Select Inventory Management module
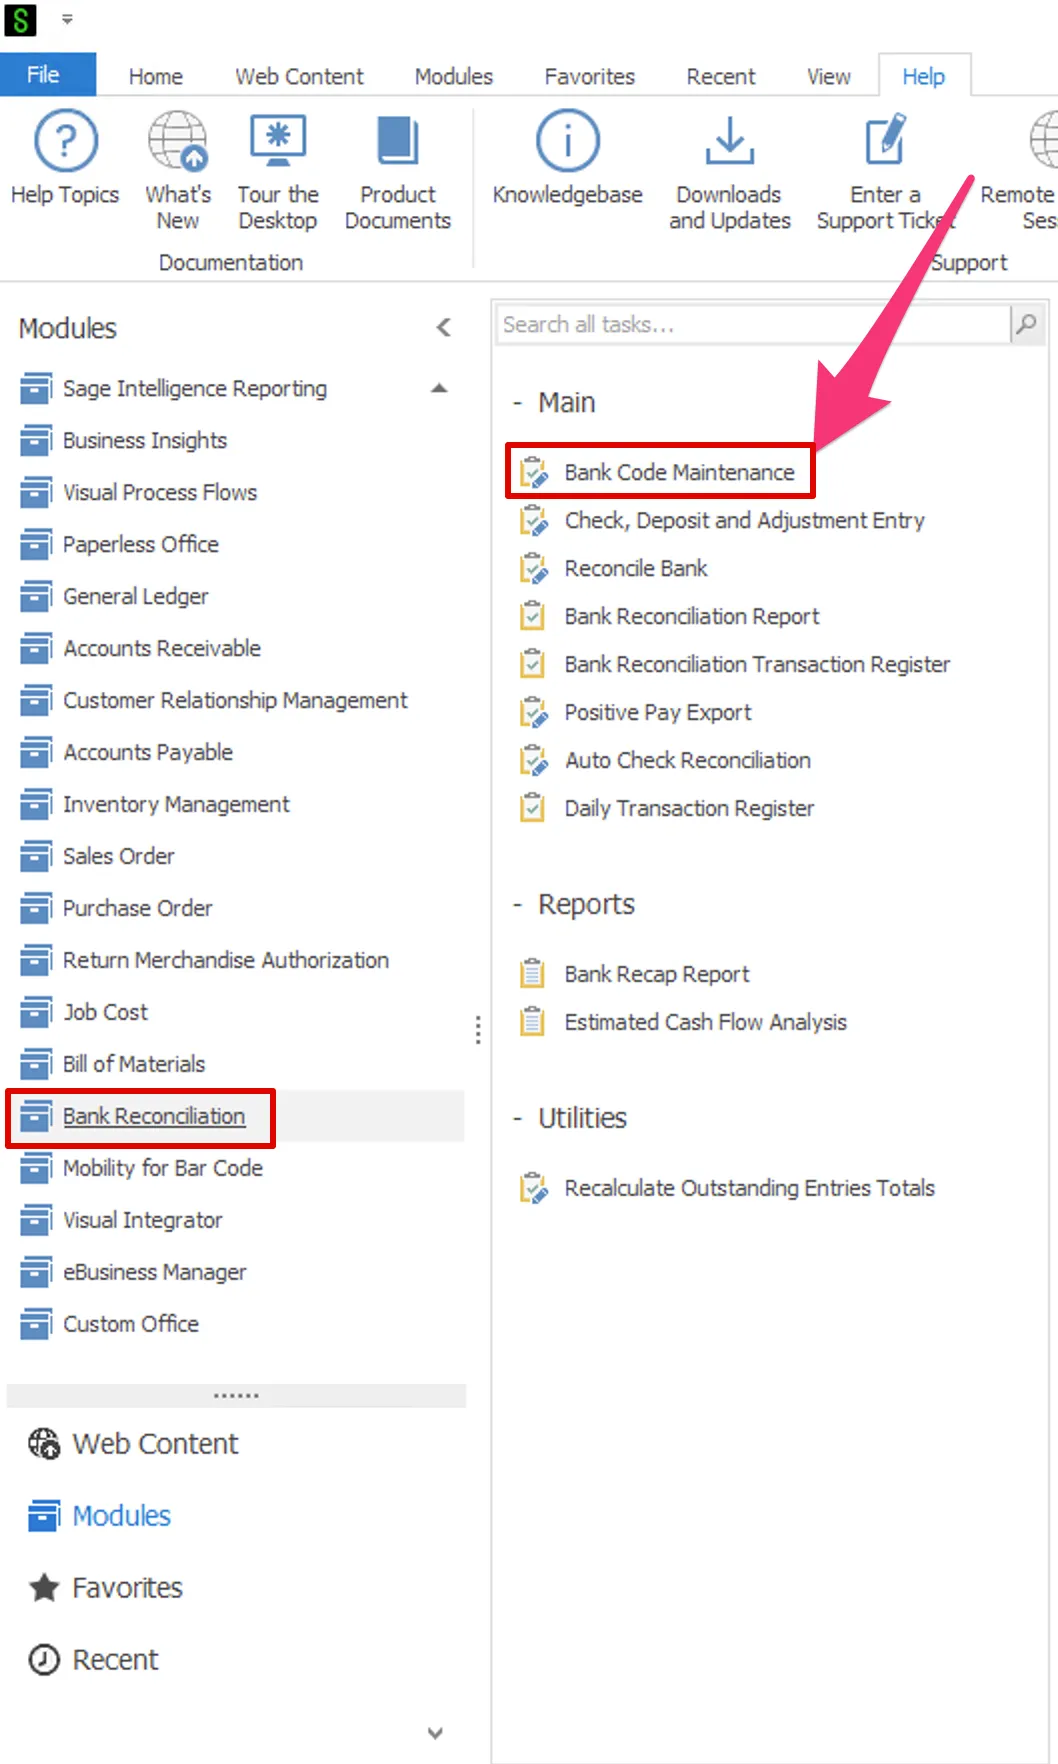Screen dimensions: 1058x1764 click(176, 804)
